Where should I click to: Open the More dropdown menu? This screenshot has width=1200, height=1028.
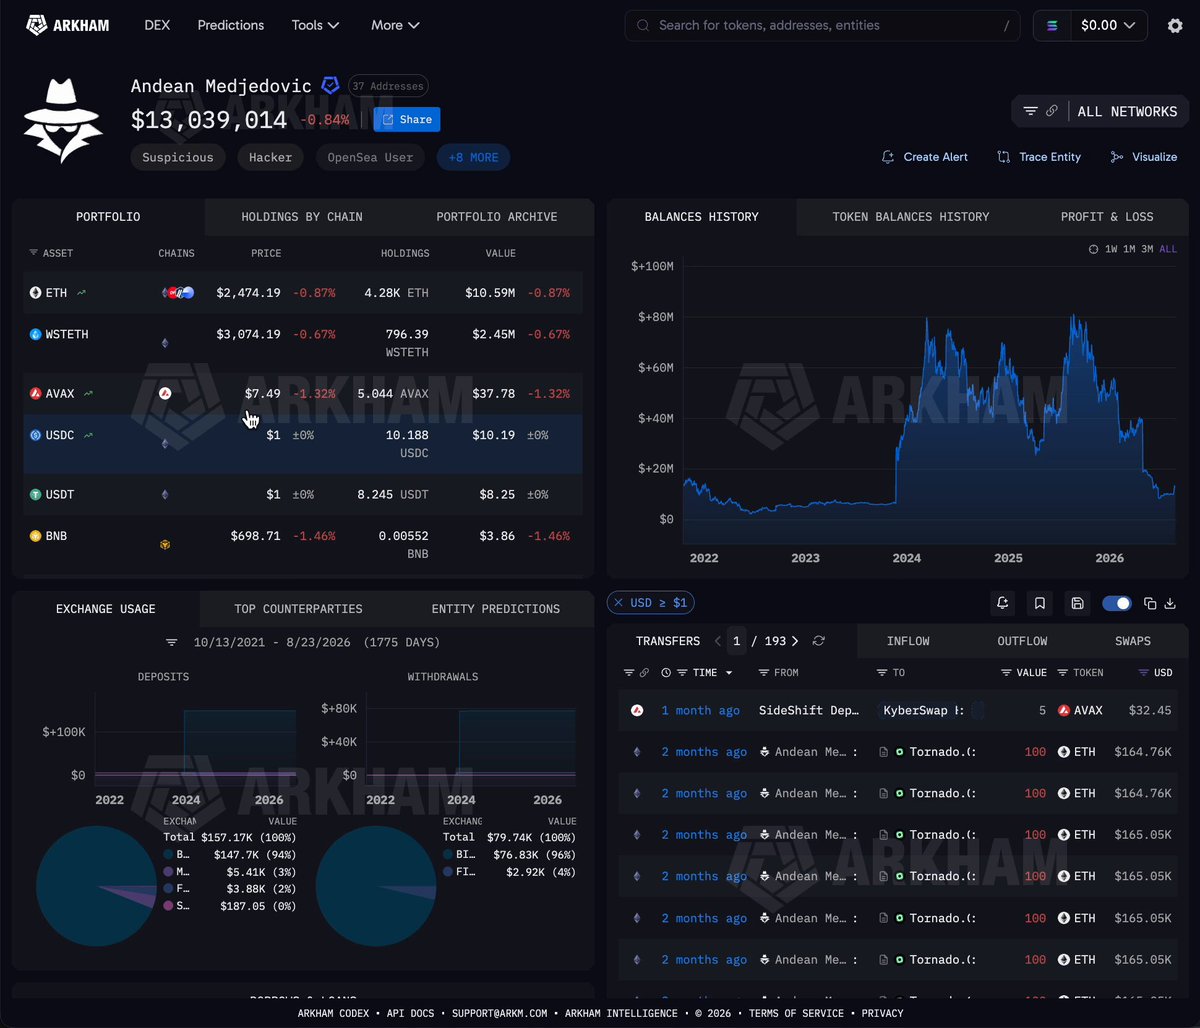pyautogui.click(x=395, y=25)
